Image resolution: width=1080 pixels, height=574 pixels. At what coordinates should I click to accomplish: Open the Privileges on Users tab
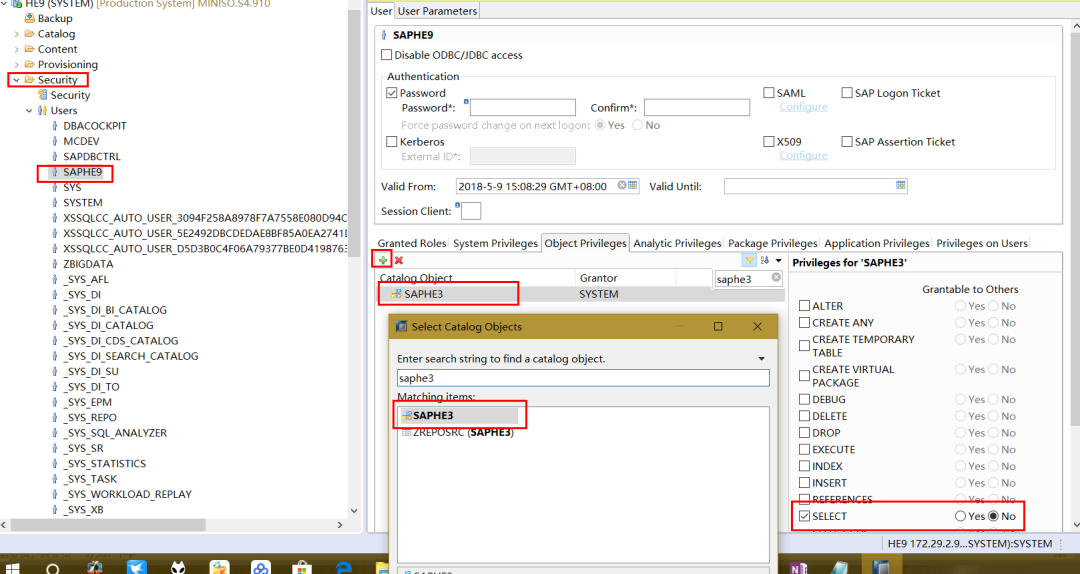982,243
